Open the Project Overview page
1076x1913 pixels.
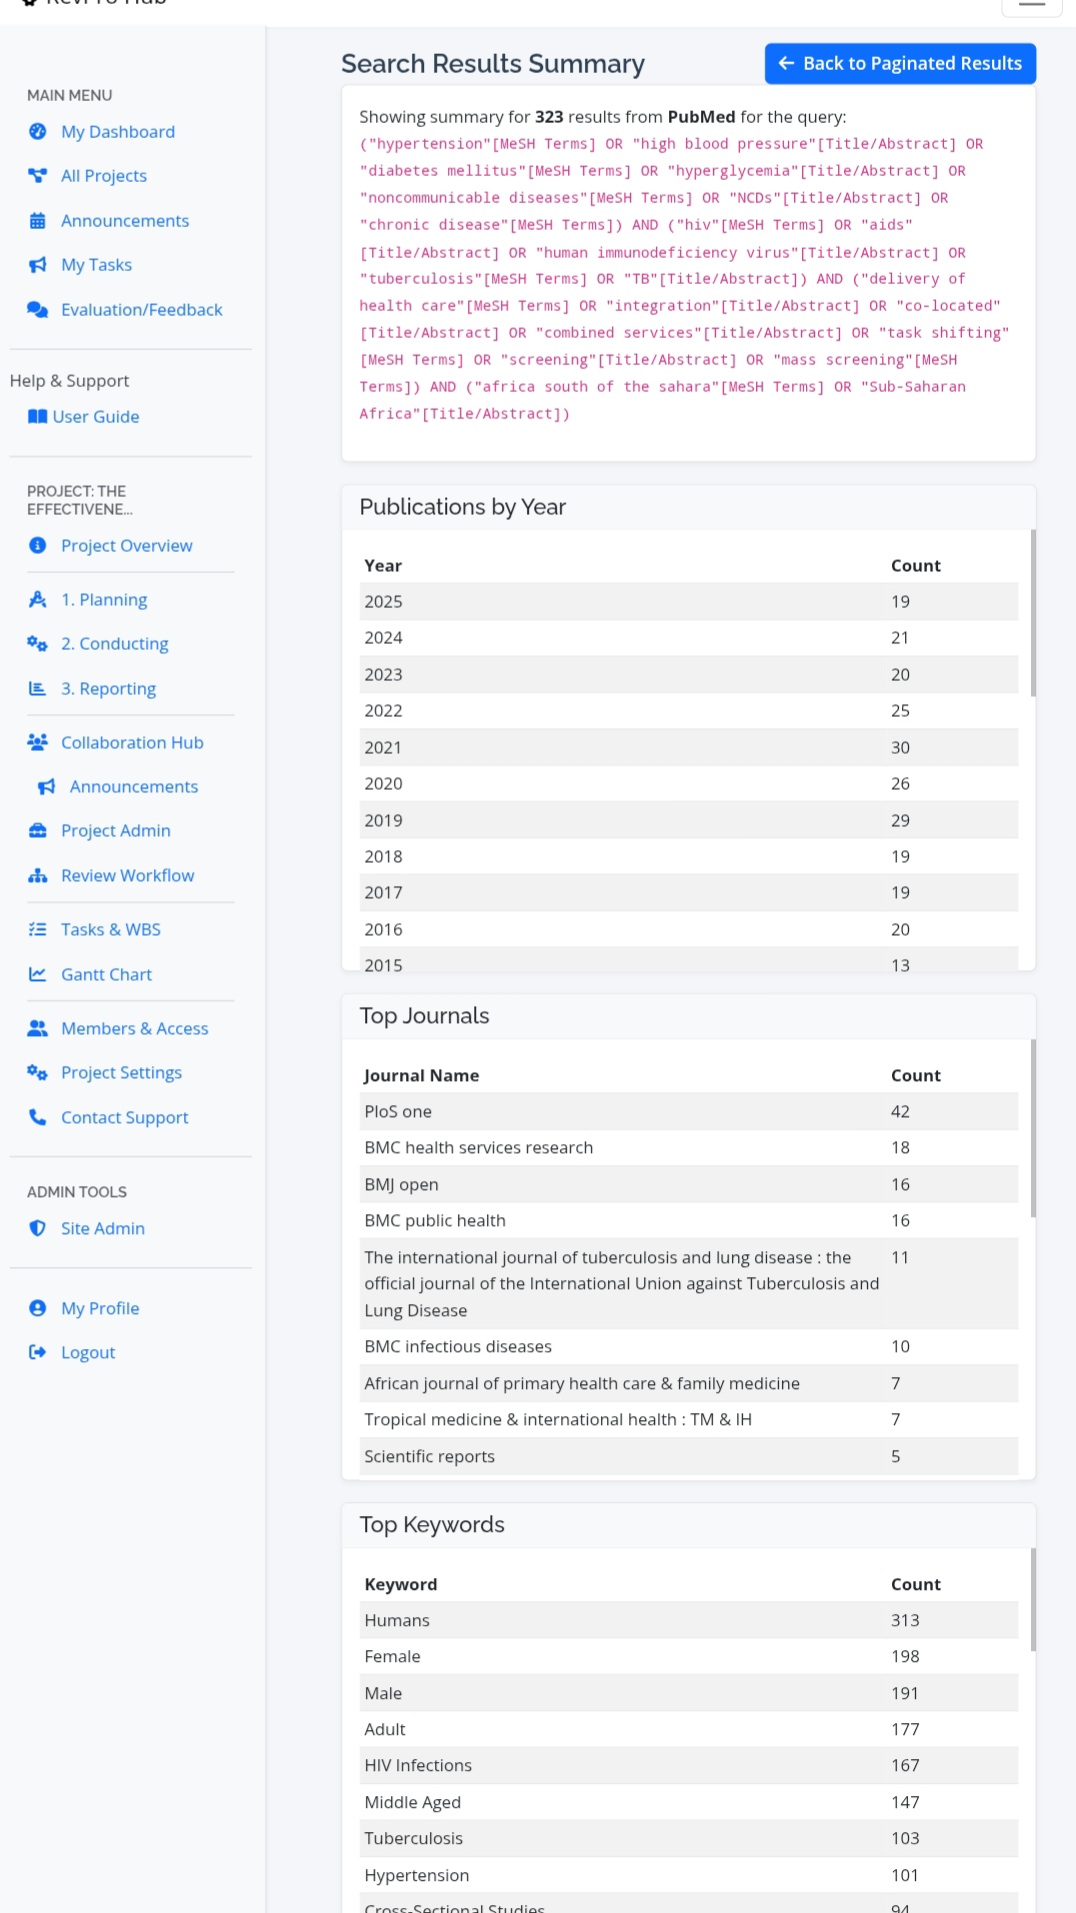tap(126, 546)
